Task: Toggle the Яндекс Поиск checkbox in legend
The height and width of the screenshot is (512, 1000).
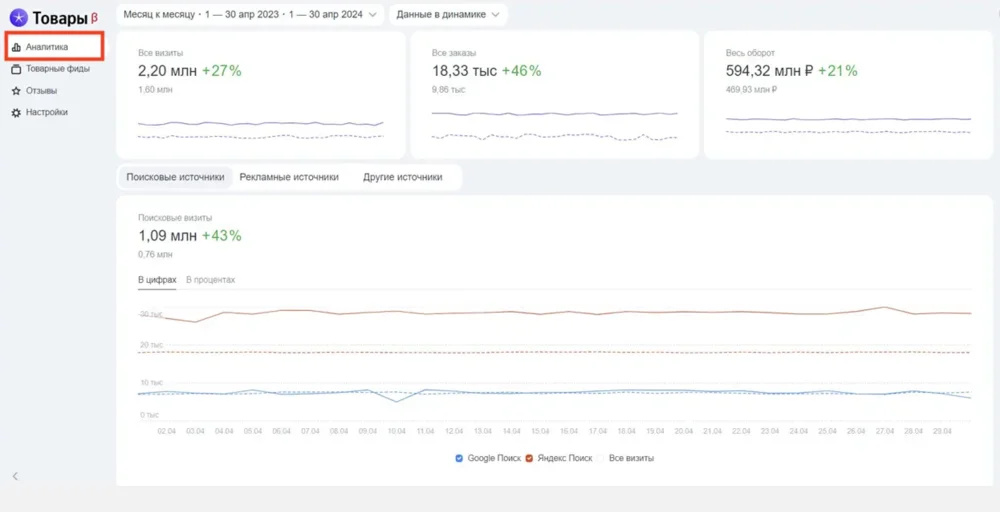Action: click(529, 458)
